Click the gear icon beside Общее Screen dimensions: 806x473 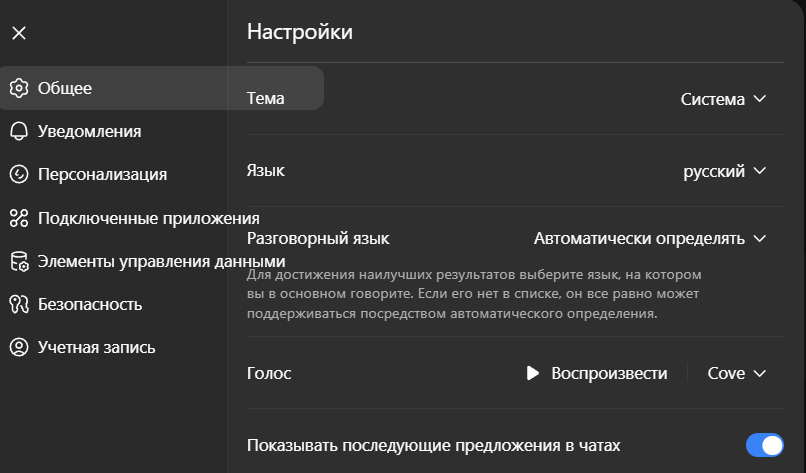19,88
